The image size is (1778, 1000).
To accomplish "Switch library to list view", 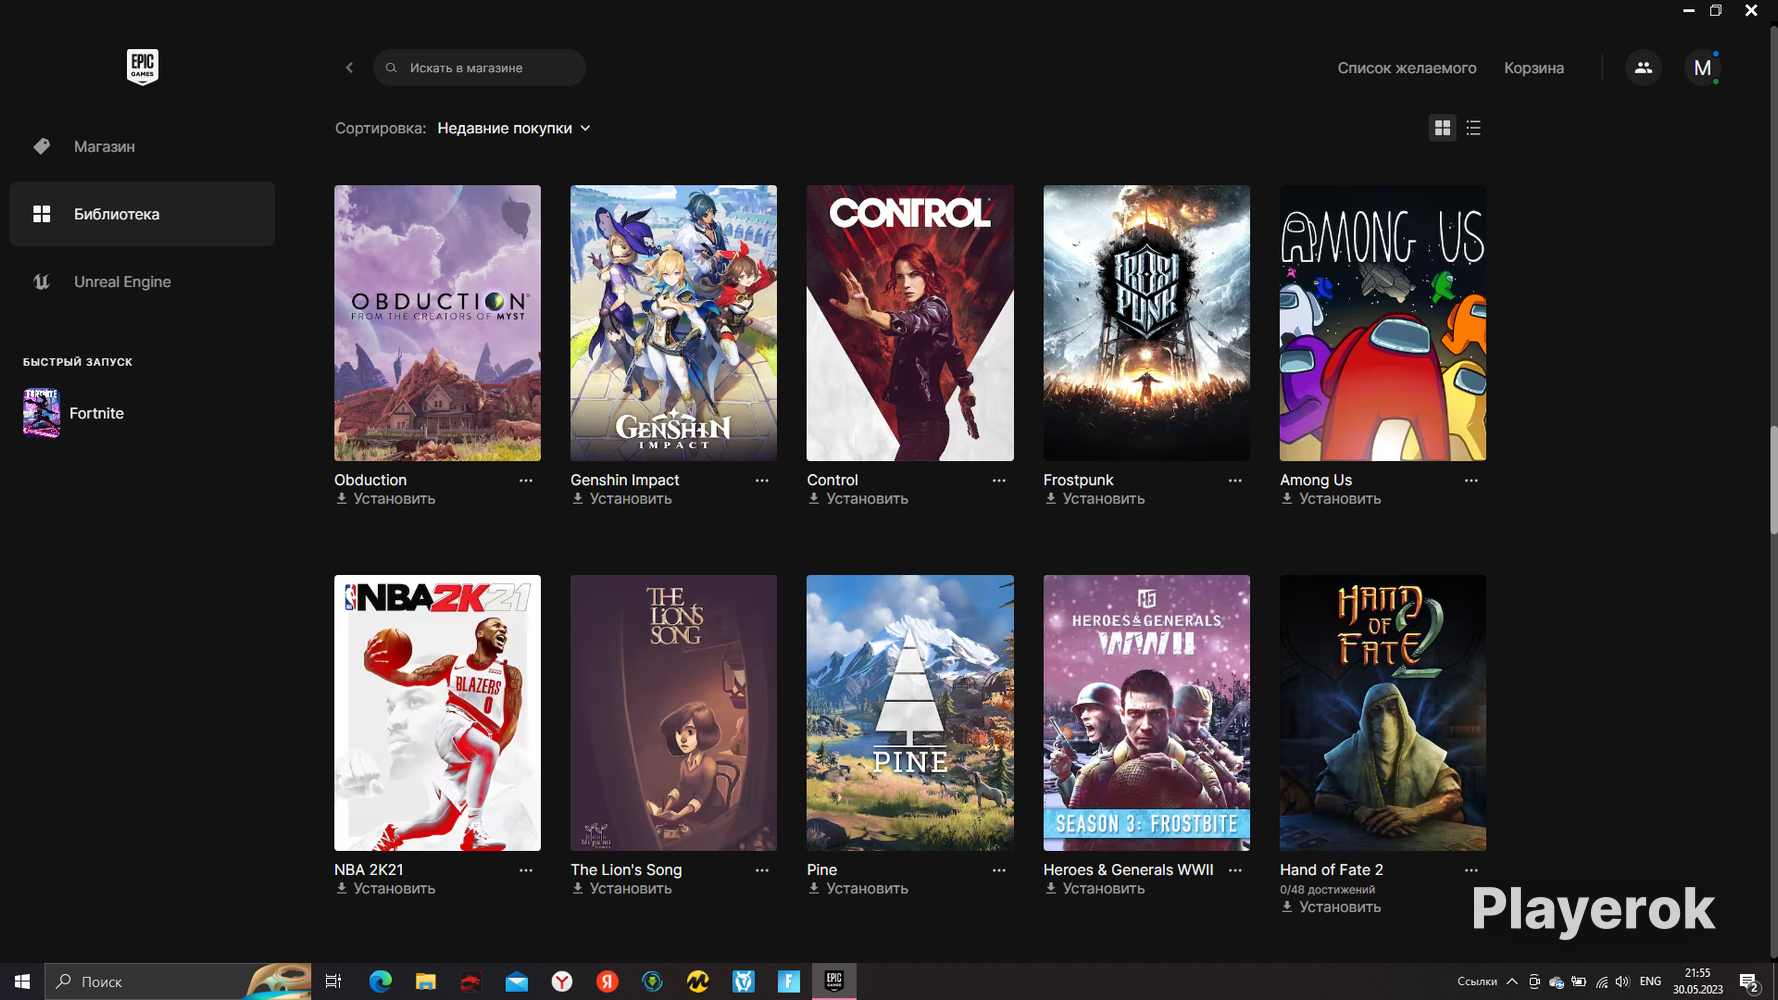I will click(1473, 128).
